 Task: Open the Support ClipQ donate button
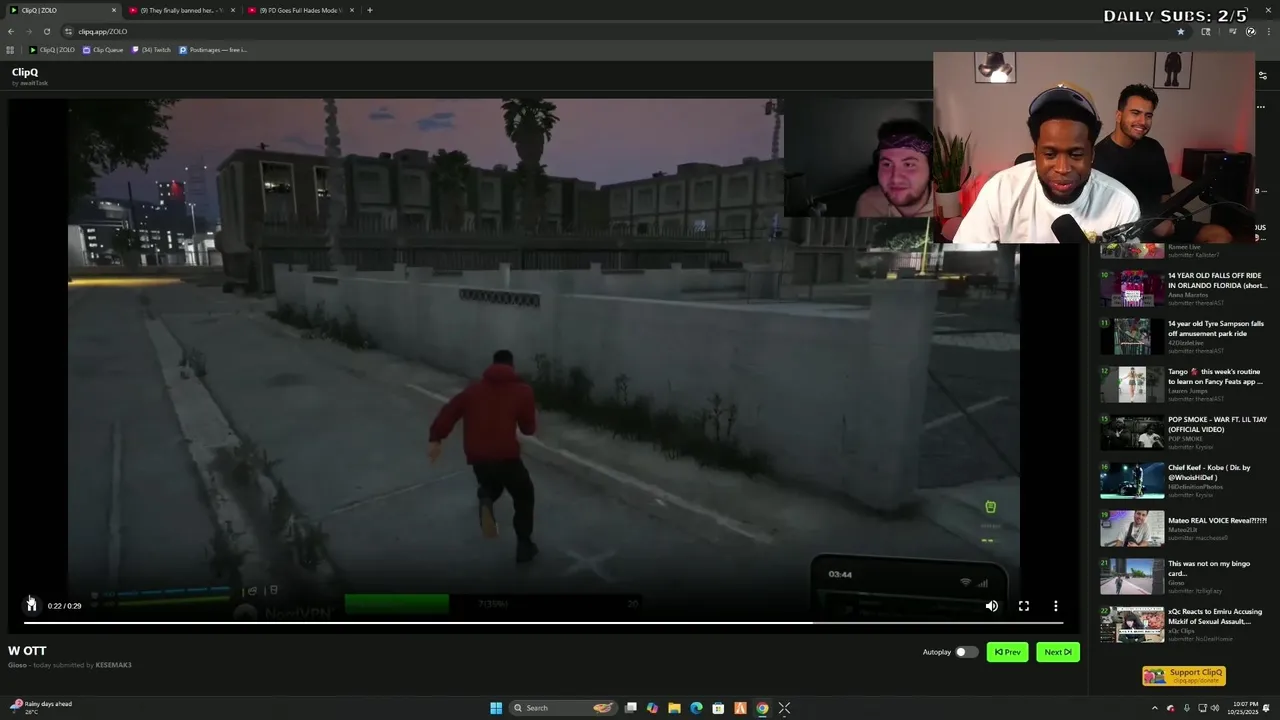pos(1184,676)
